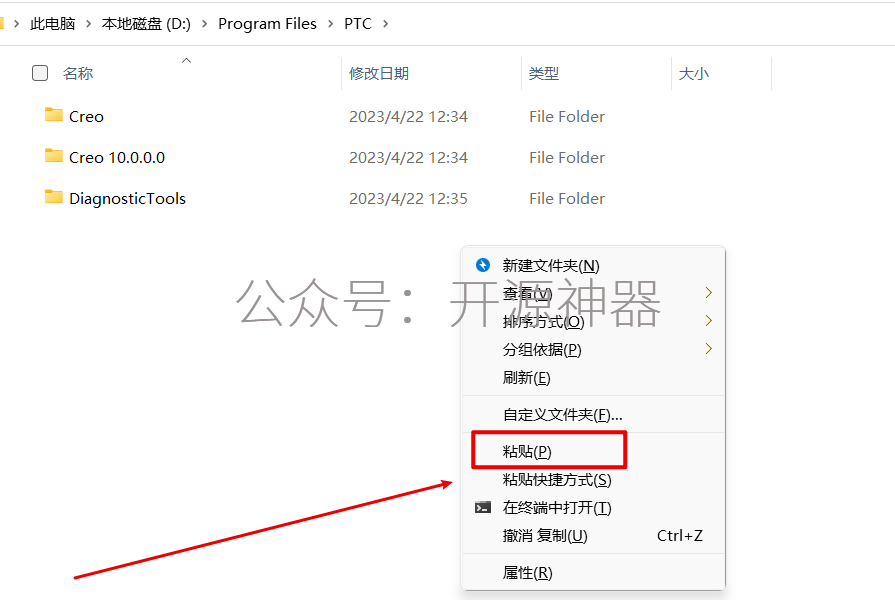Viewport: 895px width, 600px height.
Task: Click the blue New Folder menu icon
Action: coord(483,265)
